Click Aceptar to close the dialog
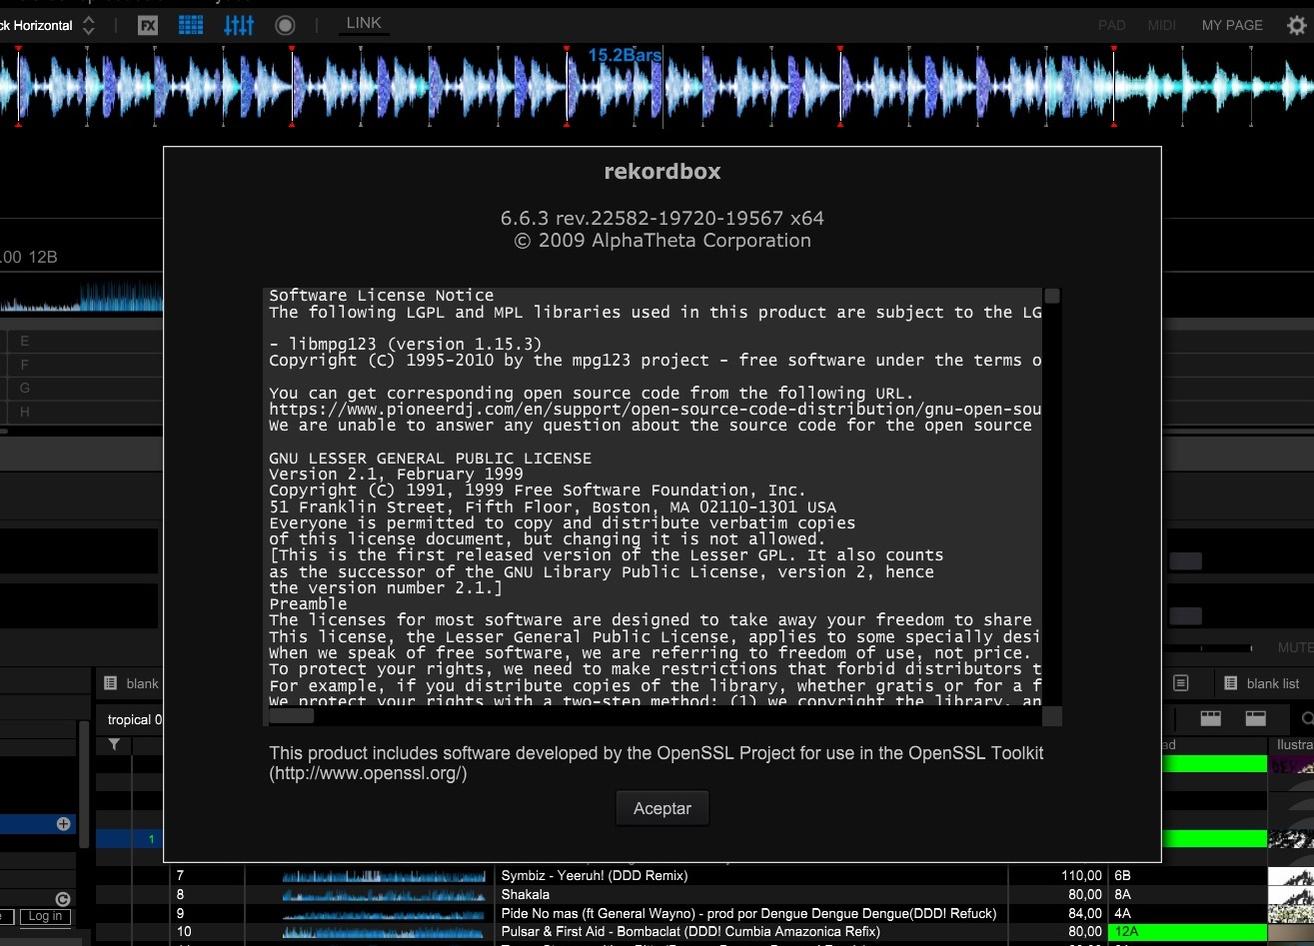 point(662,808)
